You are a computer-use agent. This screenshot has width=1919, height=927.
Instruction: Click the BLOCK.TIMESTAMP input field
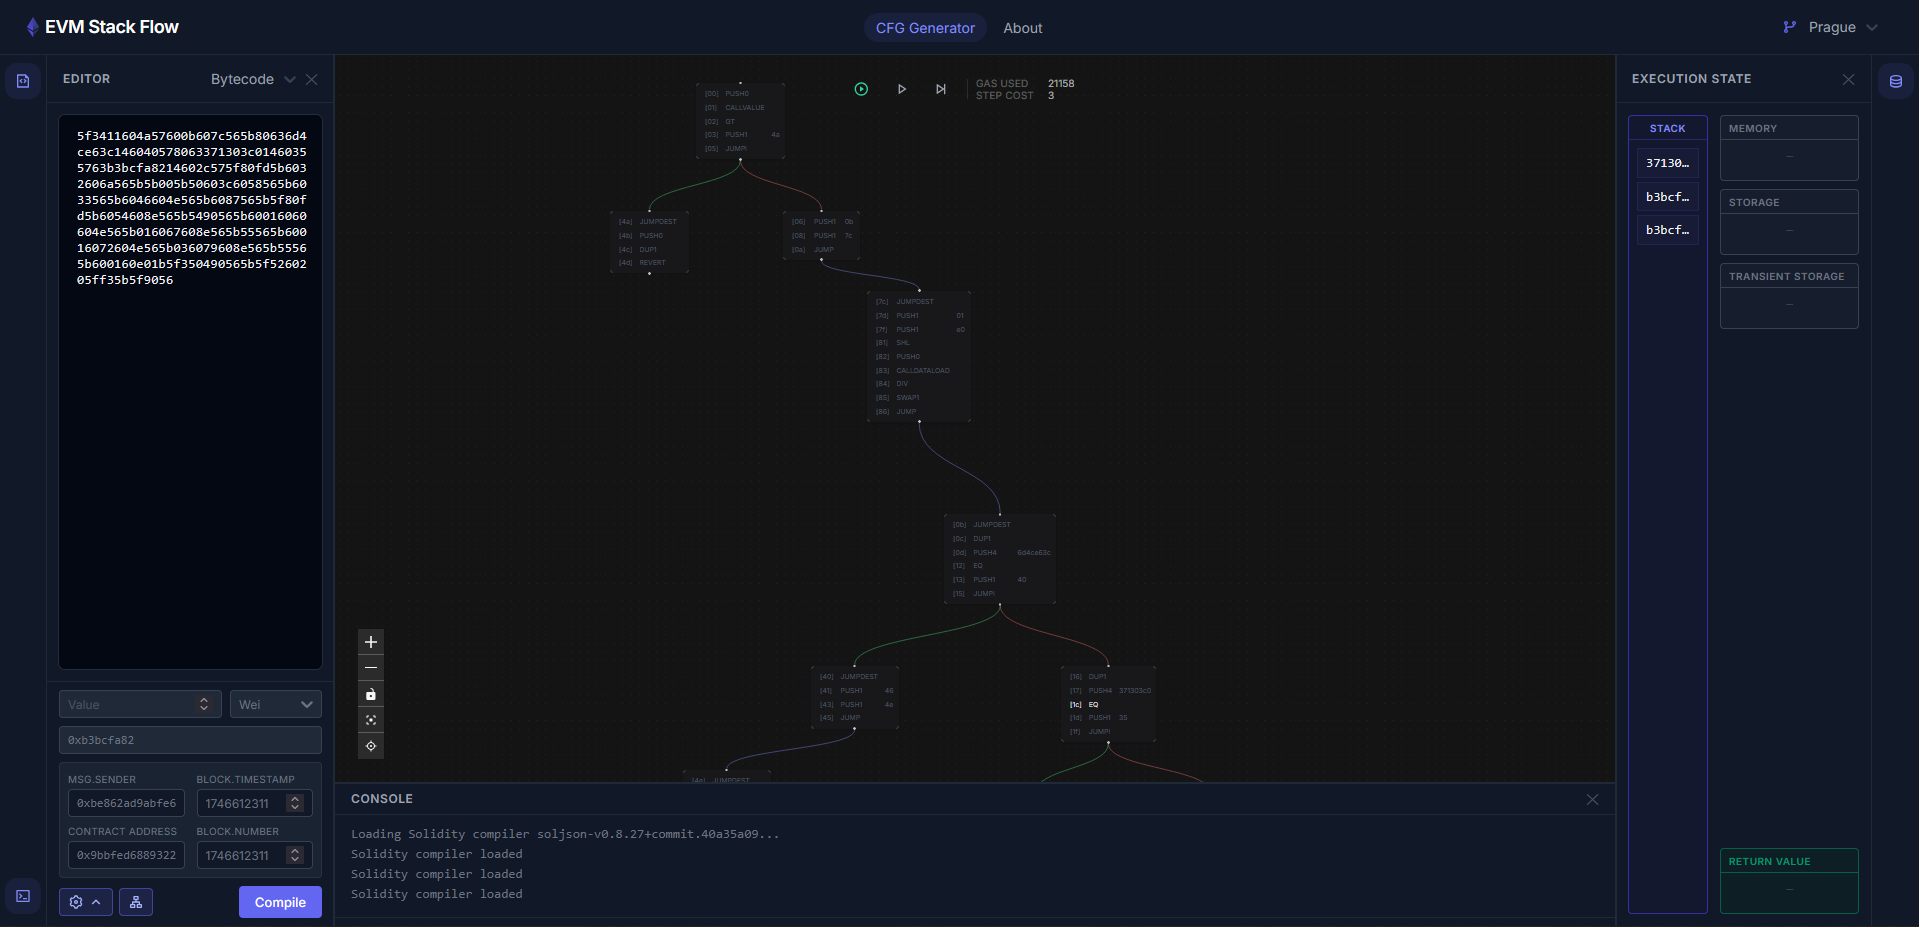(254, 803)
